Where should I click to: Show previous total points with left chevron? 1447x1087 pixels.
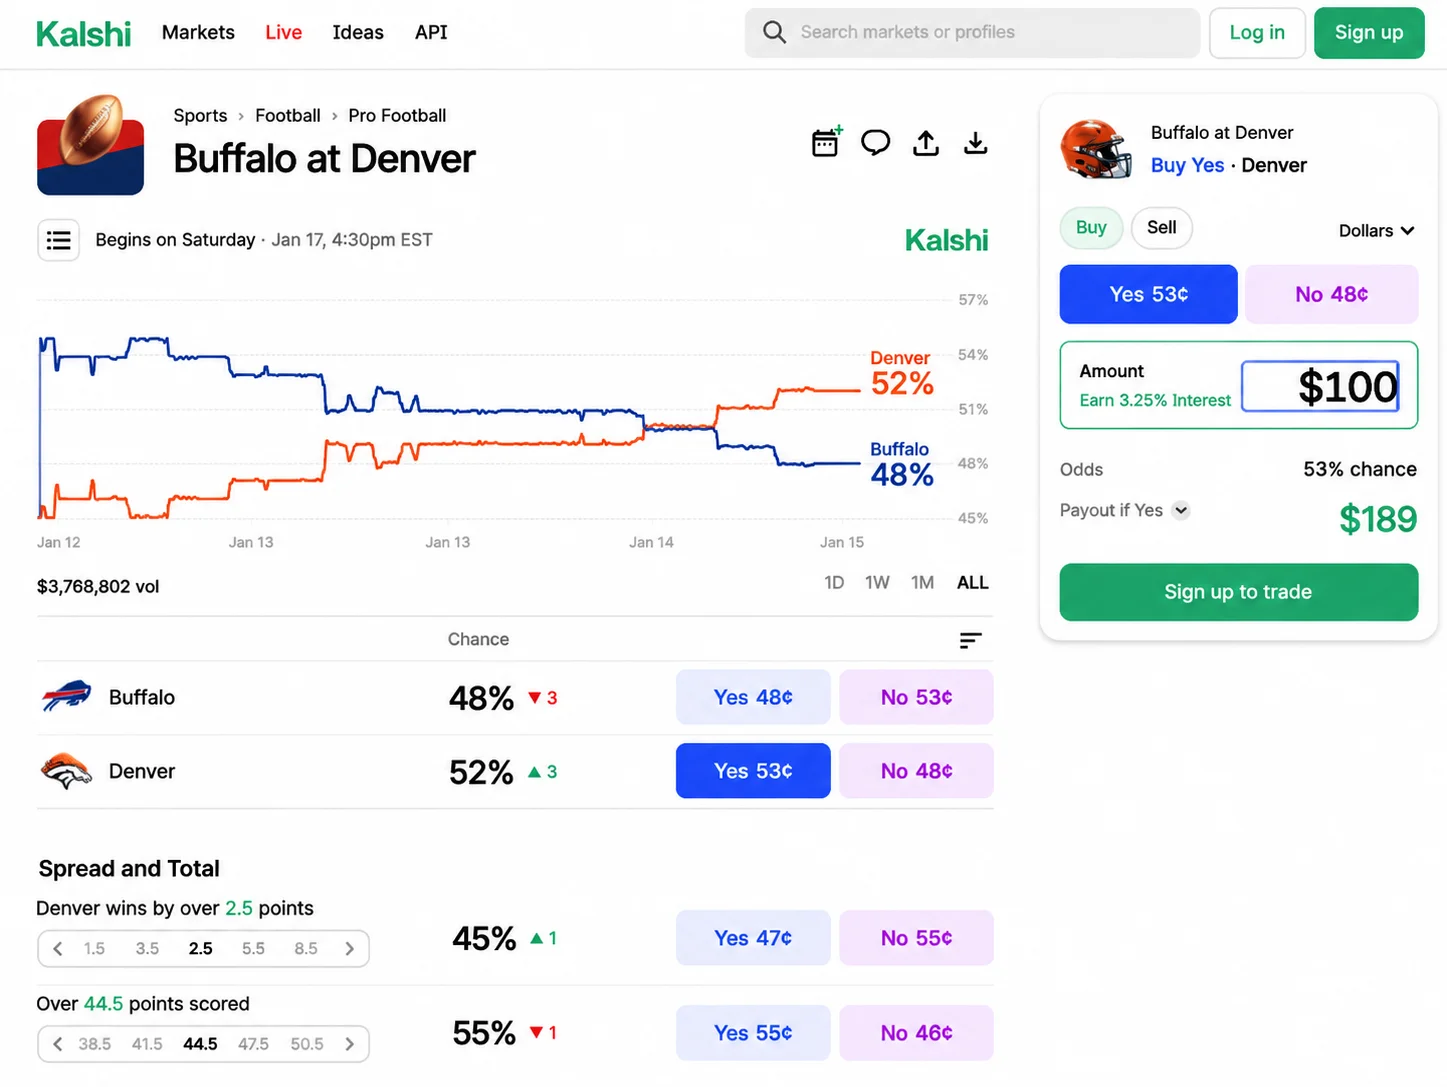pyautogui.click(x=58, y=1044)
